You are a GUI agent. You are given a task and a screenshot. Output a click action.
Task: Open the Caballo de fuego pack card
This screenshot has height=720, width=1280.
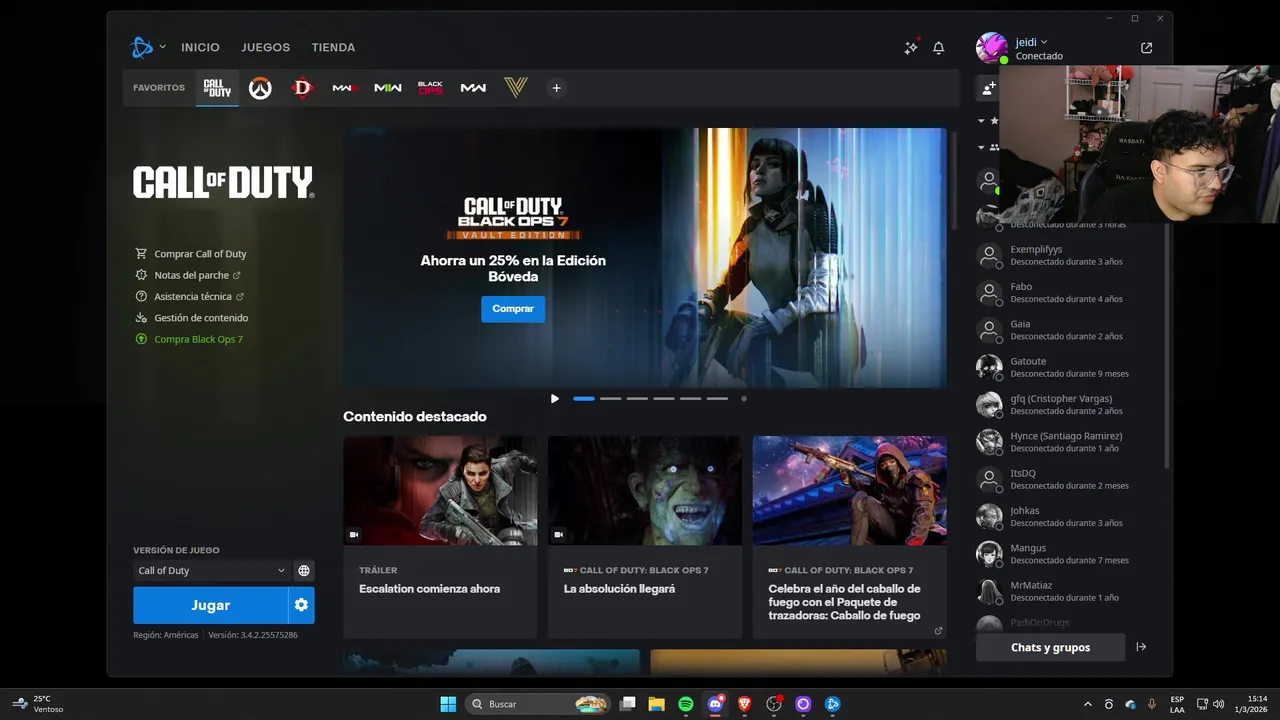tap(850, 537)
